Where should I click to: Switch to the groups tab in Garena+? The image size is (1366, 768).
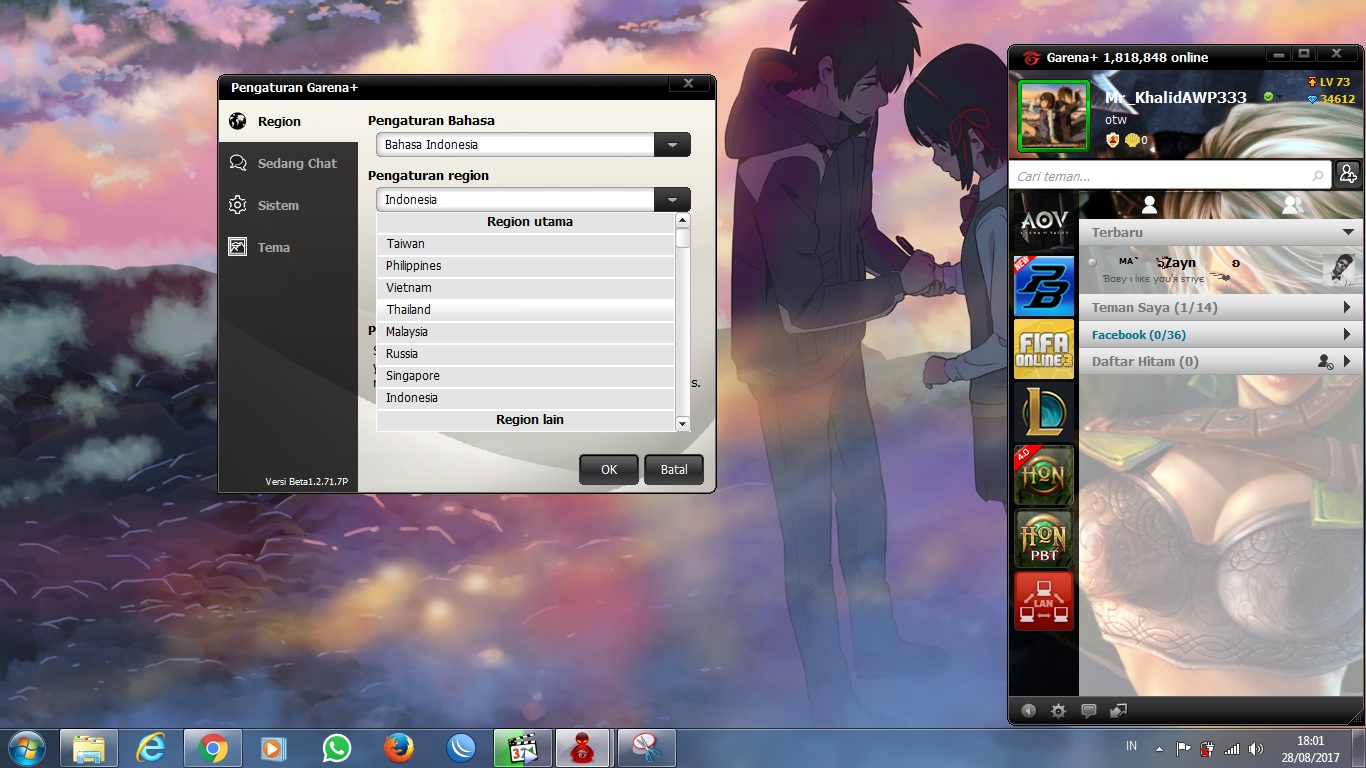point(1291,204)
